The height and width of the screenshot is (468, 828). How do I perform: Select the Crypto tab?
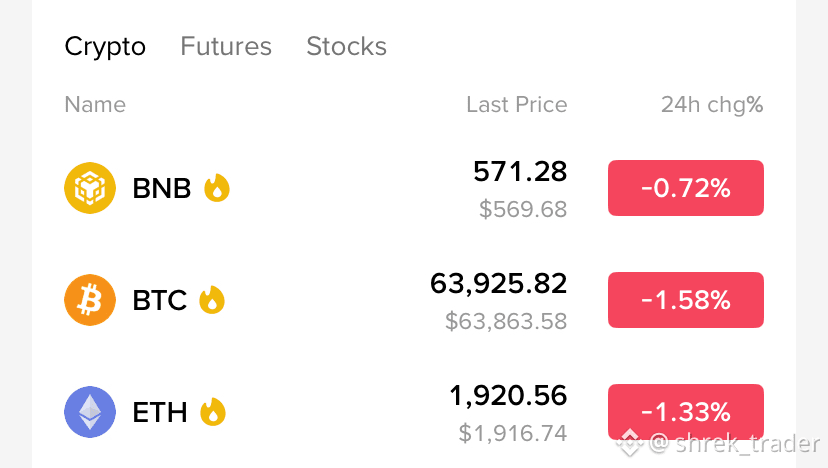coord(105,47)
